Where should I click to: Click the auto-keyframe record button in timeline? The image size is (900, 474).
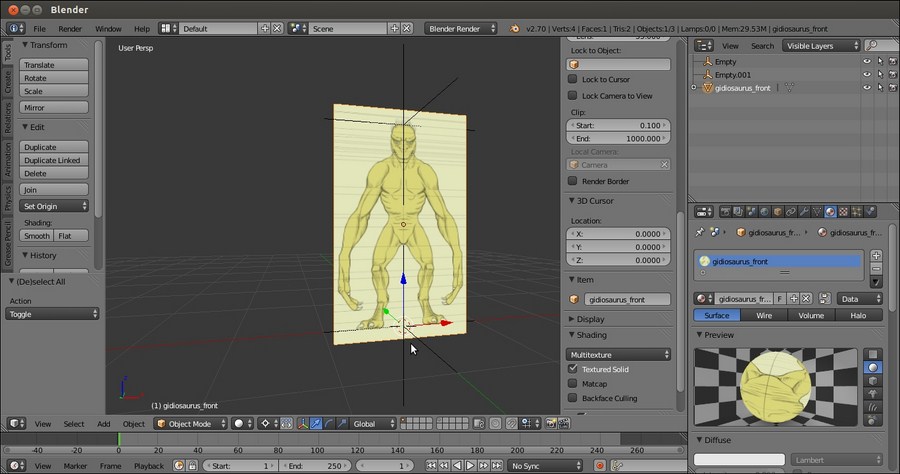(x=600, y=465)
